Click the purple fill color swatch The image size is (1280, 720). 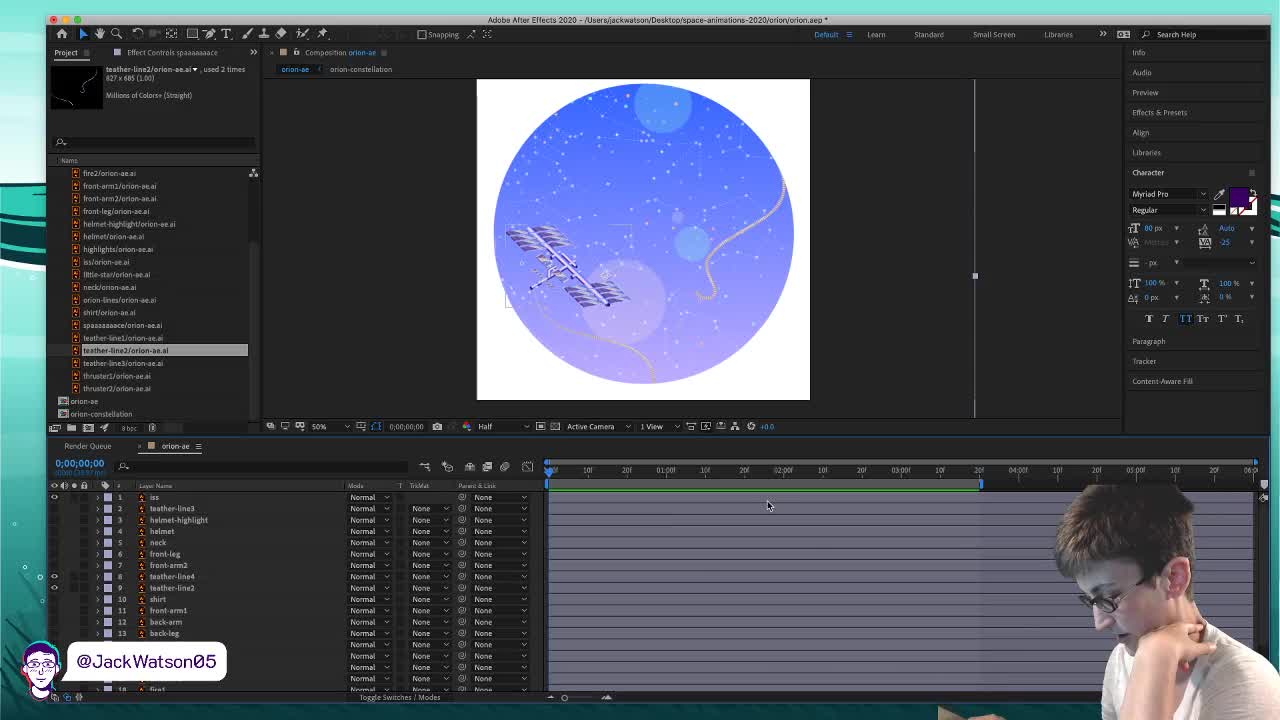coord(1238,197)
